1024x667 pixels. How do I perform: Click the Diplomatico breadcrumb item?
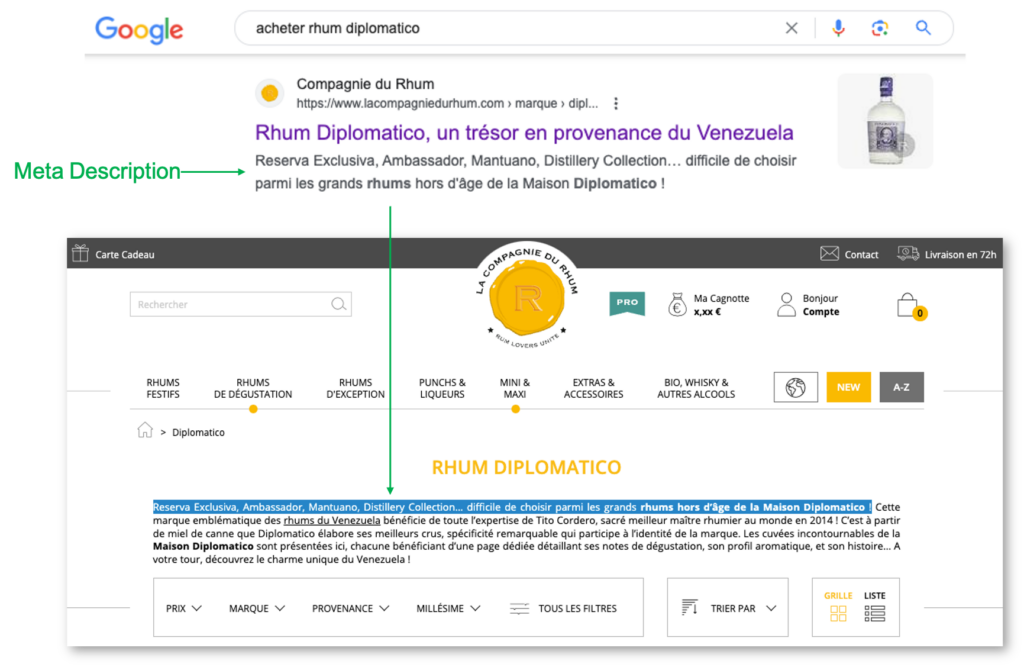pyautogui.click(x=199, y=432)
